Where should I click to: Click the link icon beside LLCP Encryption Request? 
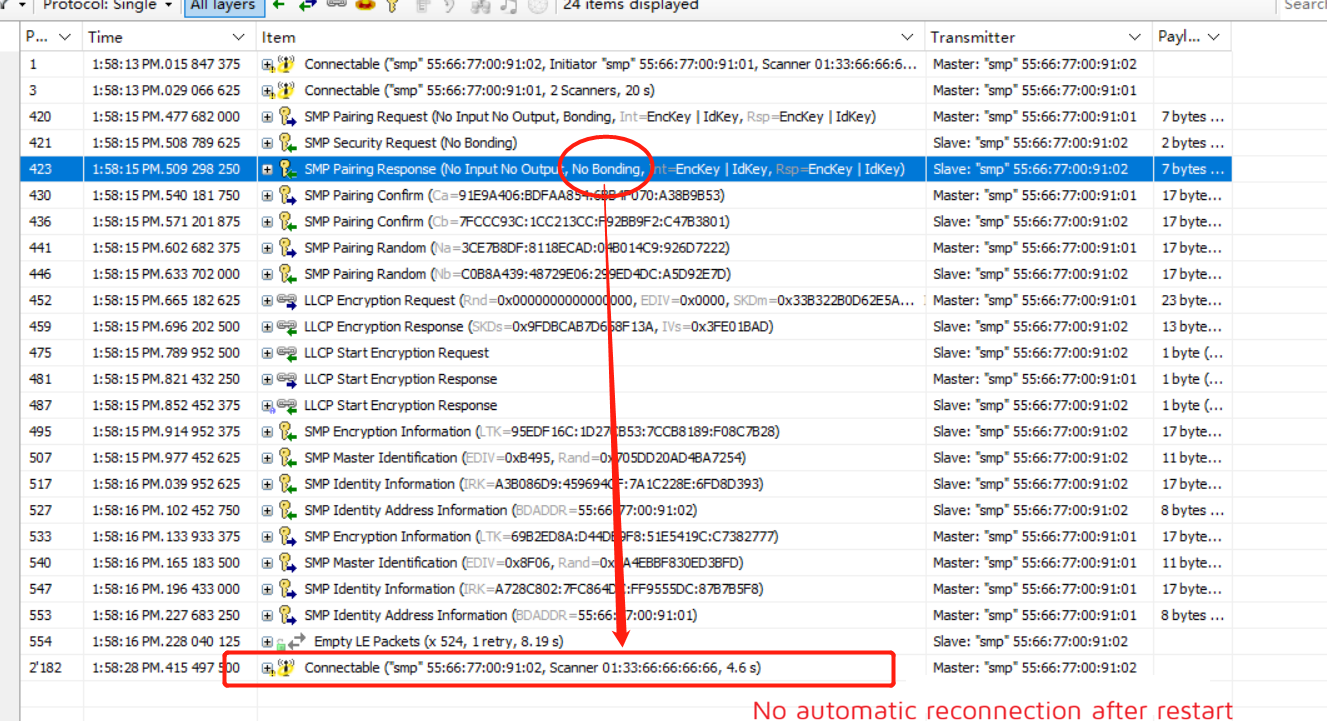pos(287,300)
